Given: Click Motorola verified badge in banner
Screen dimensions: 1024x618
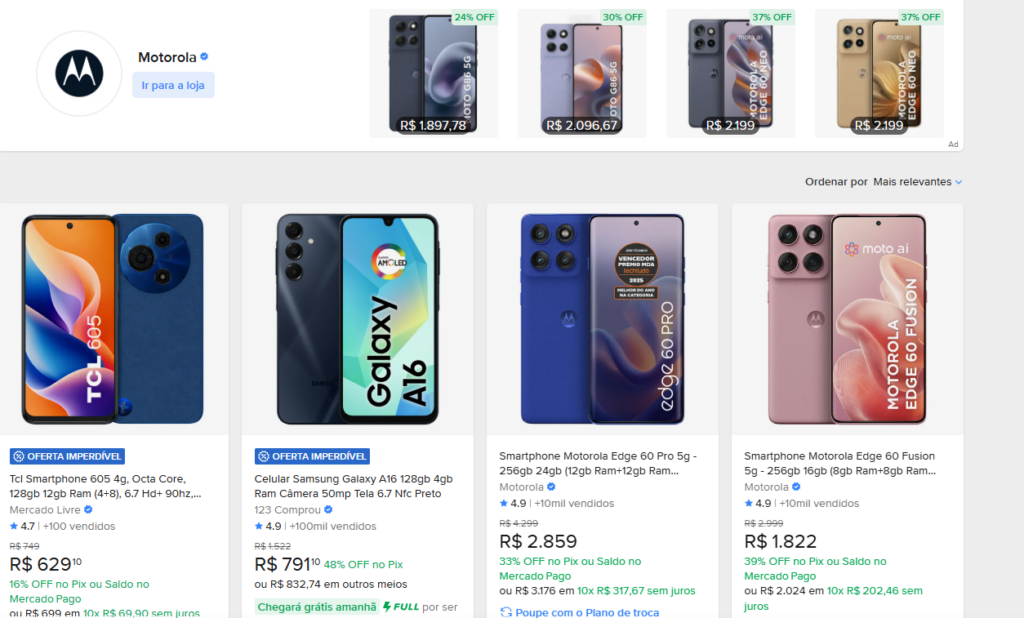Looking at the screenshot, I should tap(204, 57).
